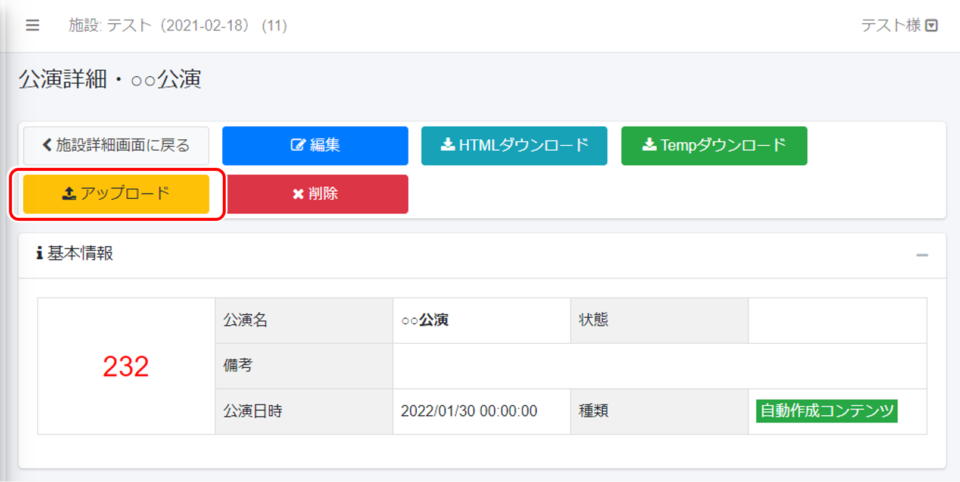Collapse the 基本情報 panel with minus
This screenshot has width=960, height=482.
pyautogui.click(x=921, y=255)
